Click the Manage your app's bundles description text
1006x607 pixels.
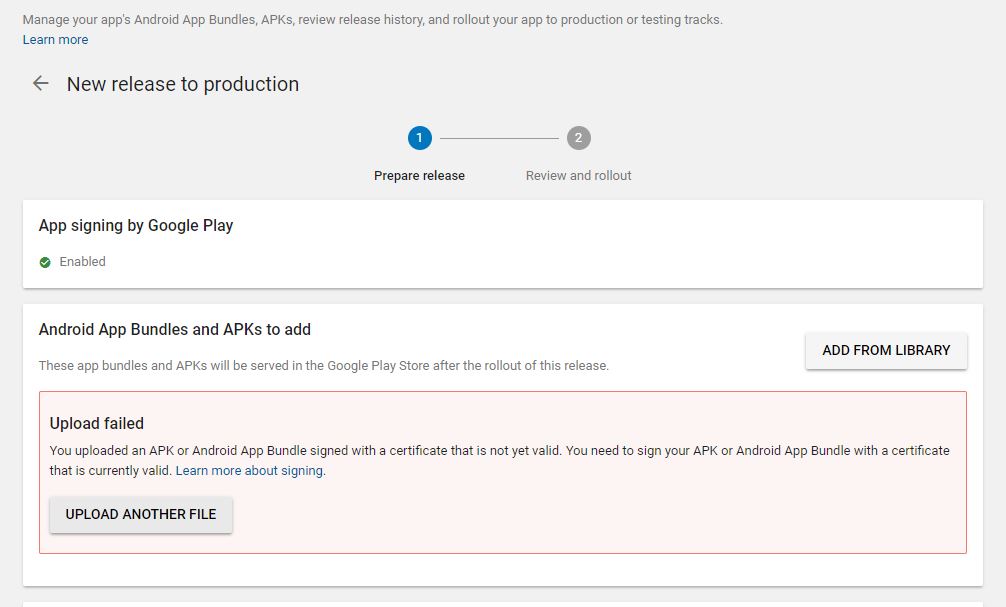372,20
